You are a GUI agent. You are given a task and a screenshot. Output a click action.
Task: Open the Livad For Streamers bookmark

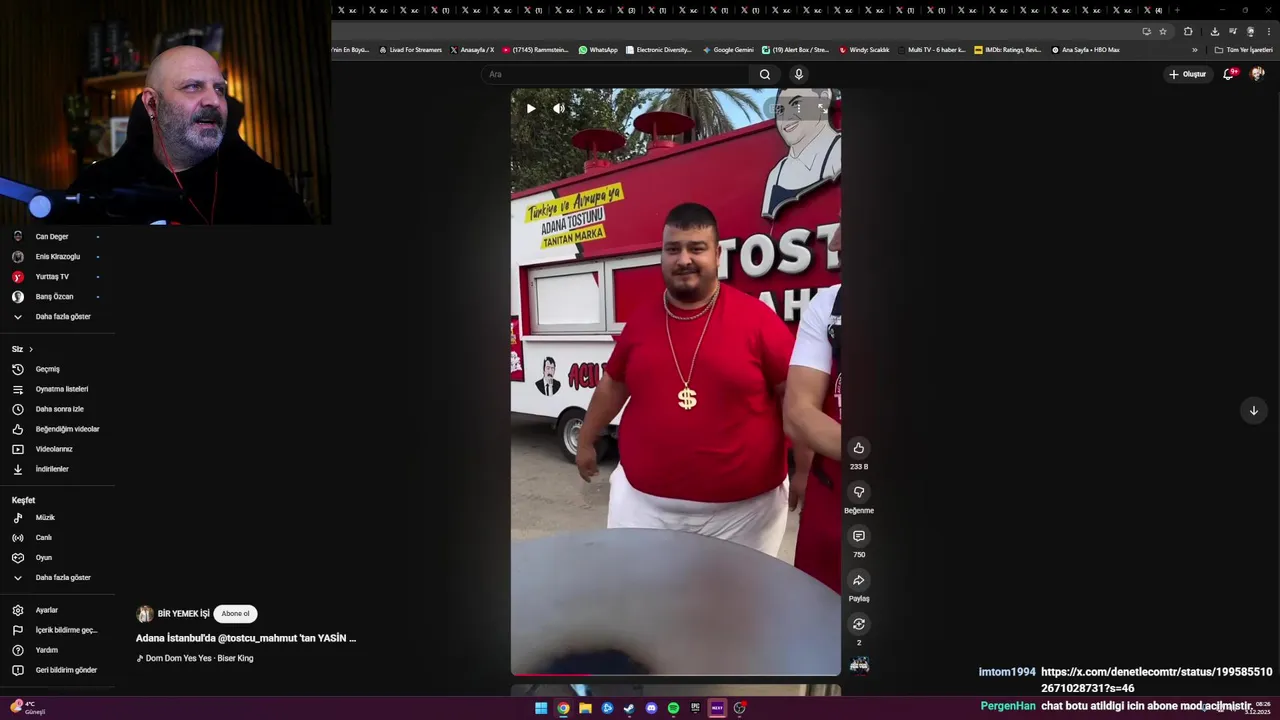pyautogui.click(x=410, y=50)
